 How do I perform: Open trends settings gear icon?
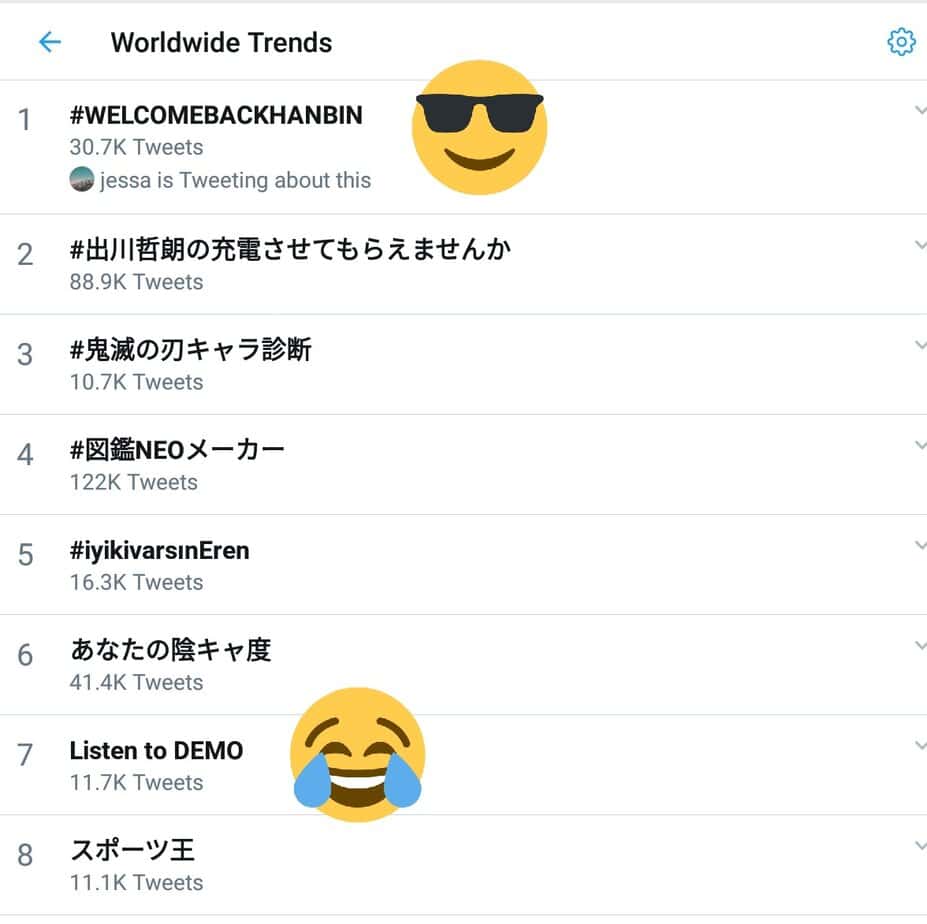tap(901, 42)
